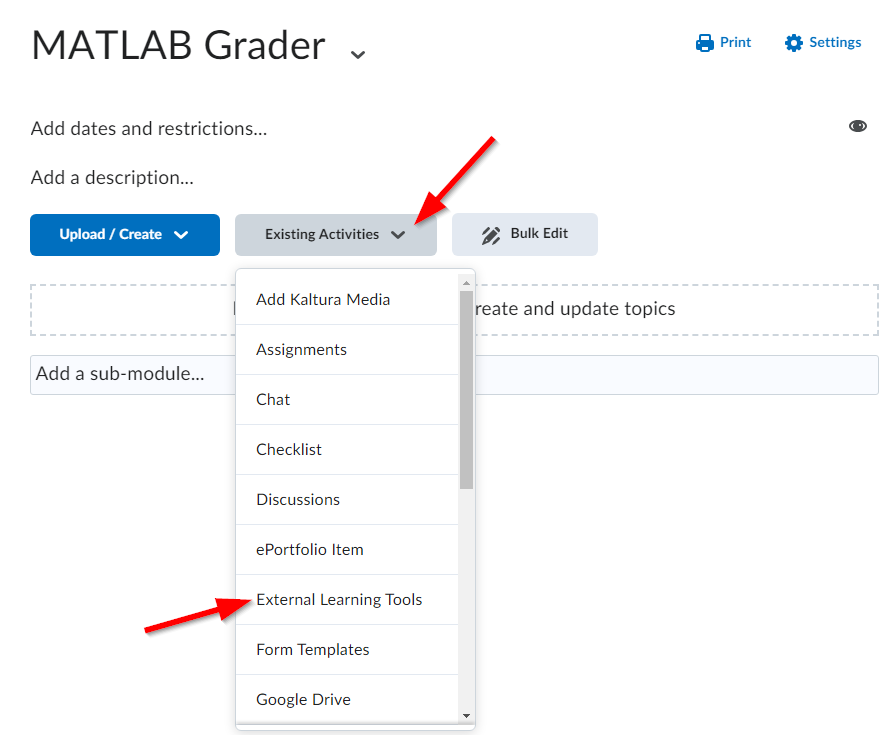Pick Checklist from the dropdown menu

coord(347,450)
